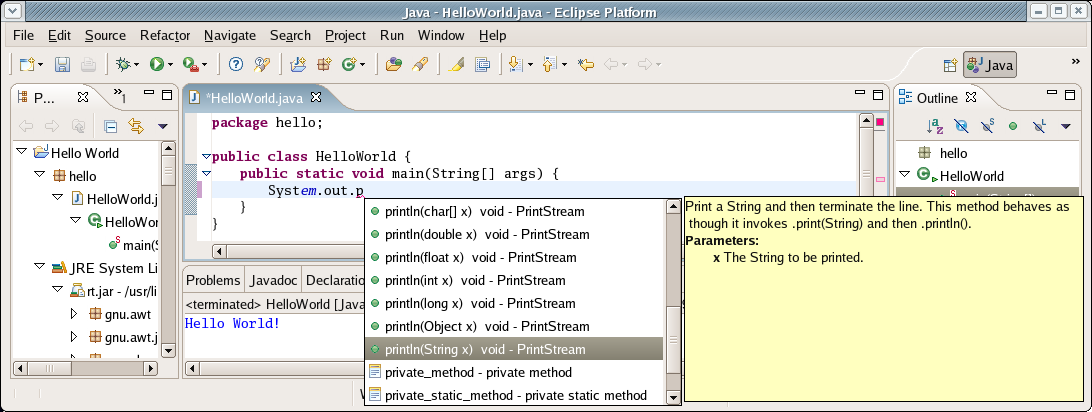The height and width of the screenshot is (412, 1092).
Task: Click the External Tools run icon
Action: coord(190,64)
